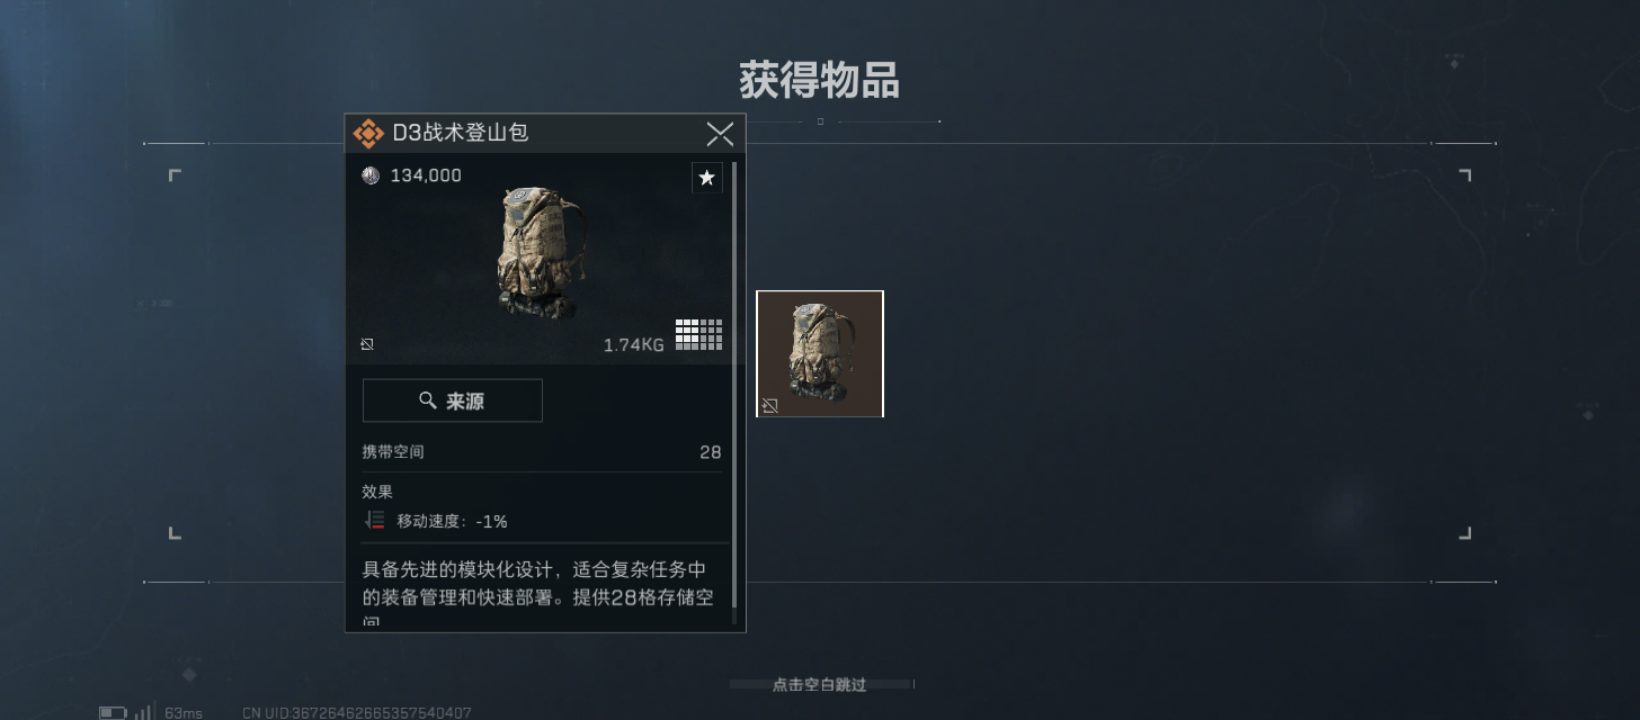Click the orange rarity icon beside D3战术登山包
This screenshot has width=1640, height=720.
point(368,133)
